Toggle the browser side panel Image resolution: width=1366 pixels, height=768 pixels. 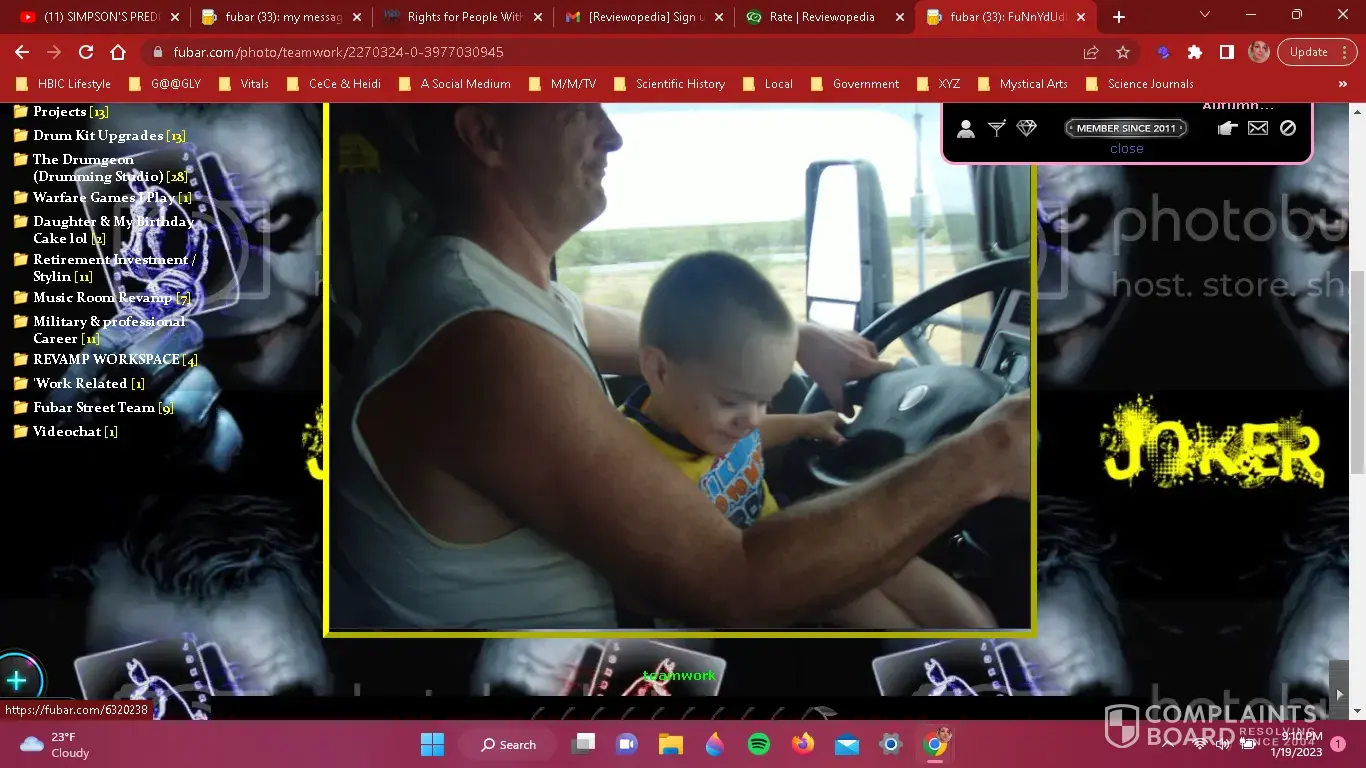tap(1227, 52)
